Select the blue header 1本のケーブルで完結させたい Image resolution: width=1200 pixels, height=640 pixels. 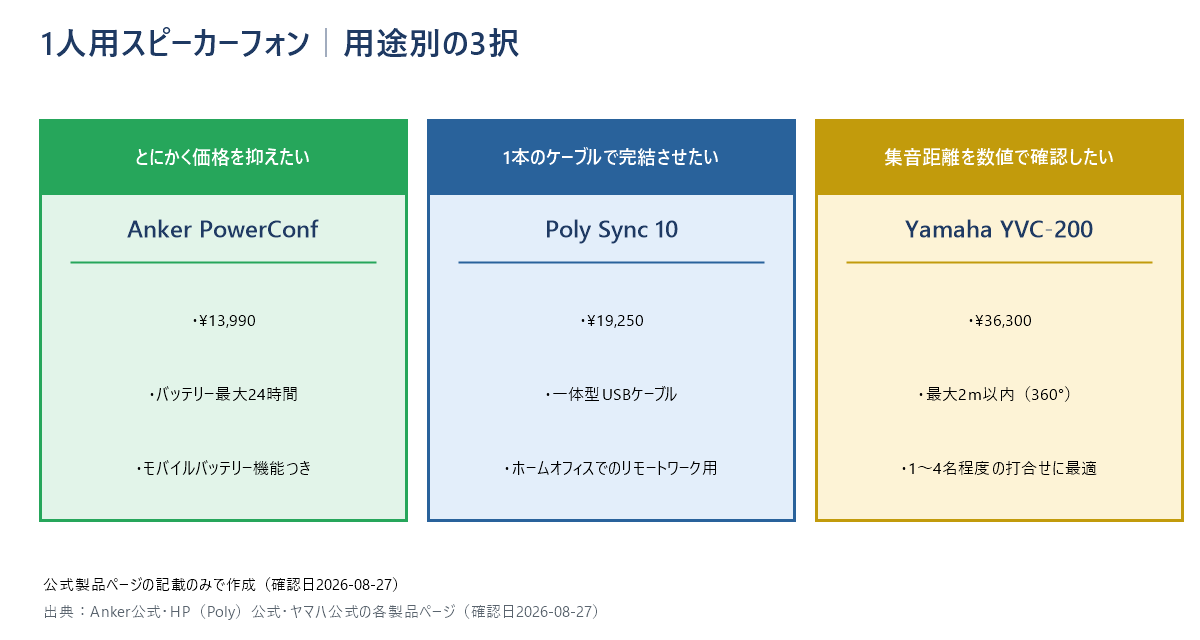coord(611,157)
